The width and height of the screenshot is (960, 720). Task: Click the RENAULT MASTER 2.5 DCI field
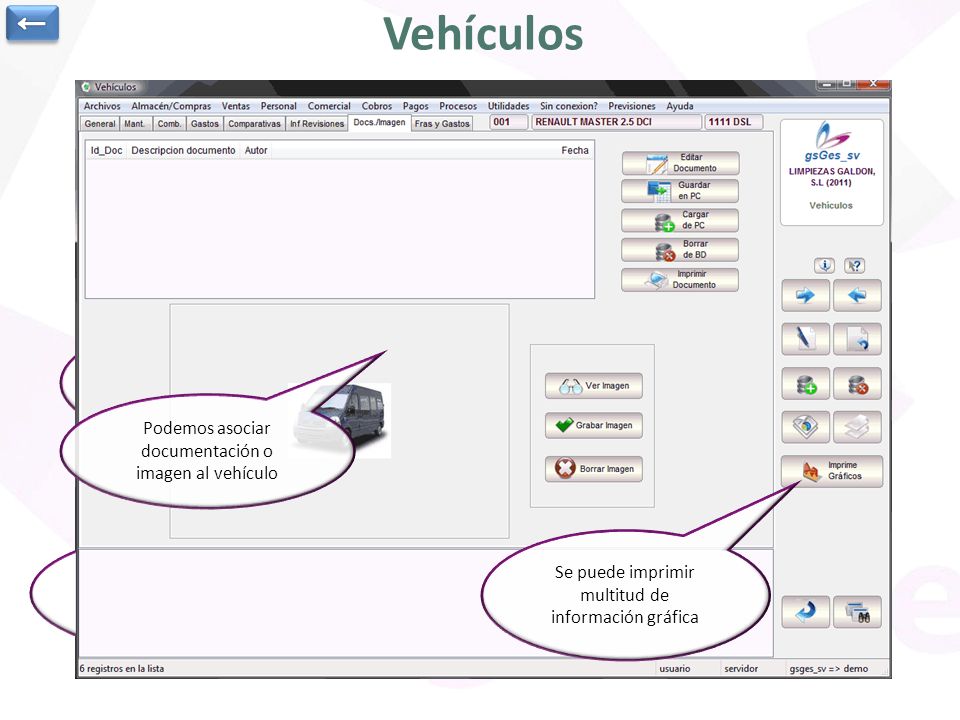[x=616, y=122]
